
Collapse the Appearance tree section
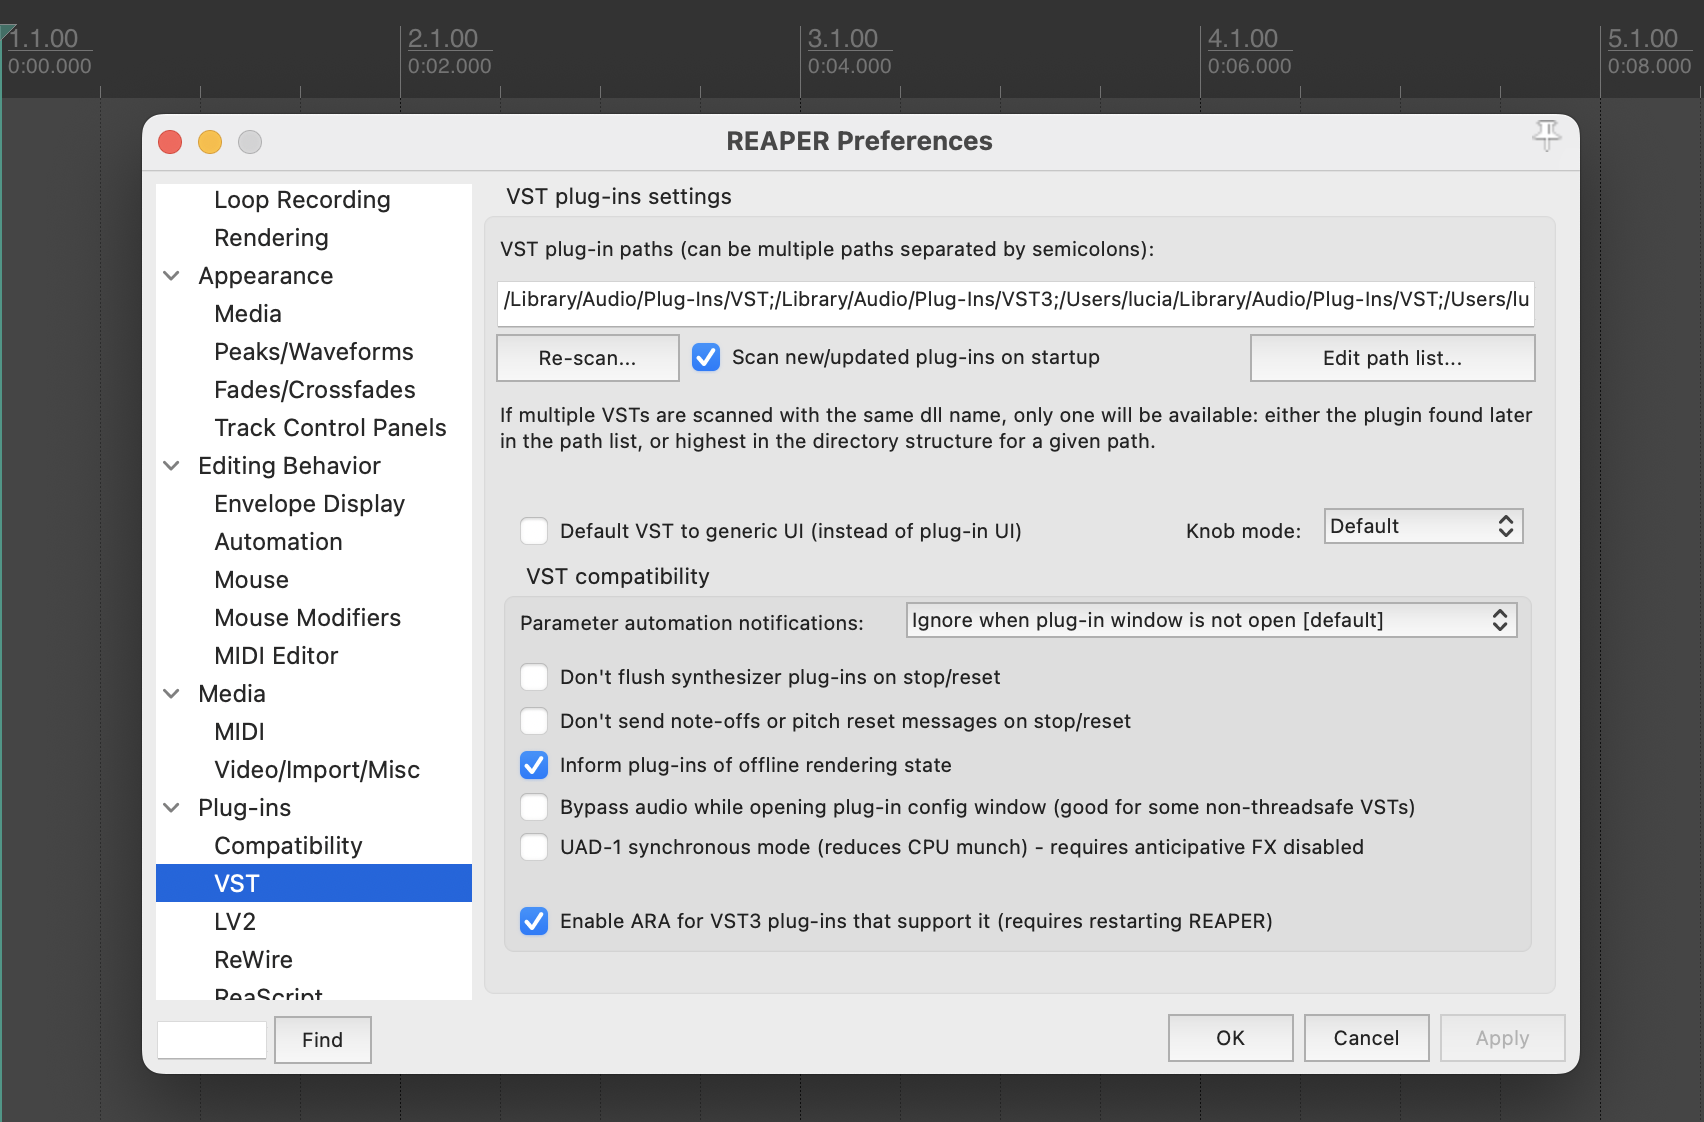(172, 276)
